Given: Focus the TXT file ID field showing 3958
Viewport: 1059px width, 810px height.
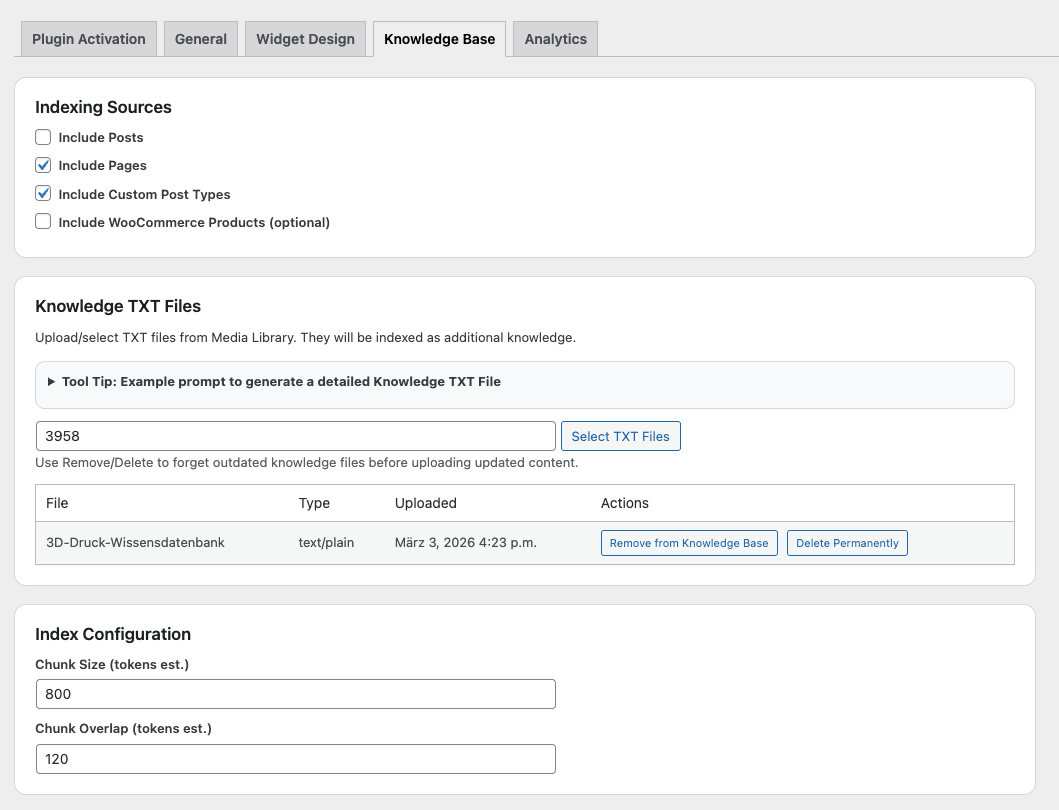Looking at the screenshot, I should 296,436.
